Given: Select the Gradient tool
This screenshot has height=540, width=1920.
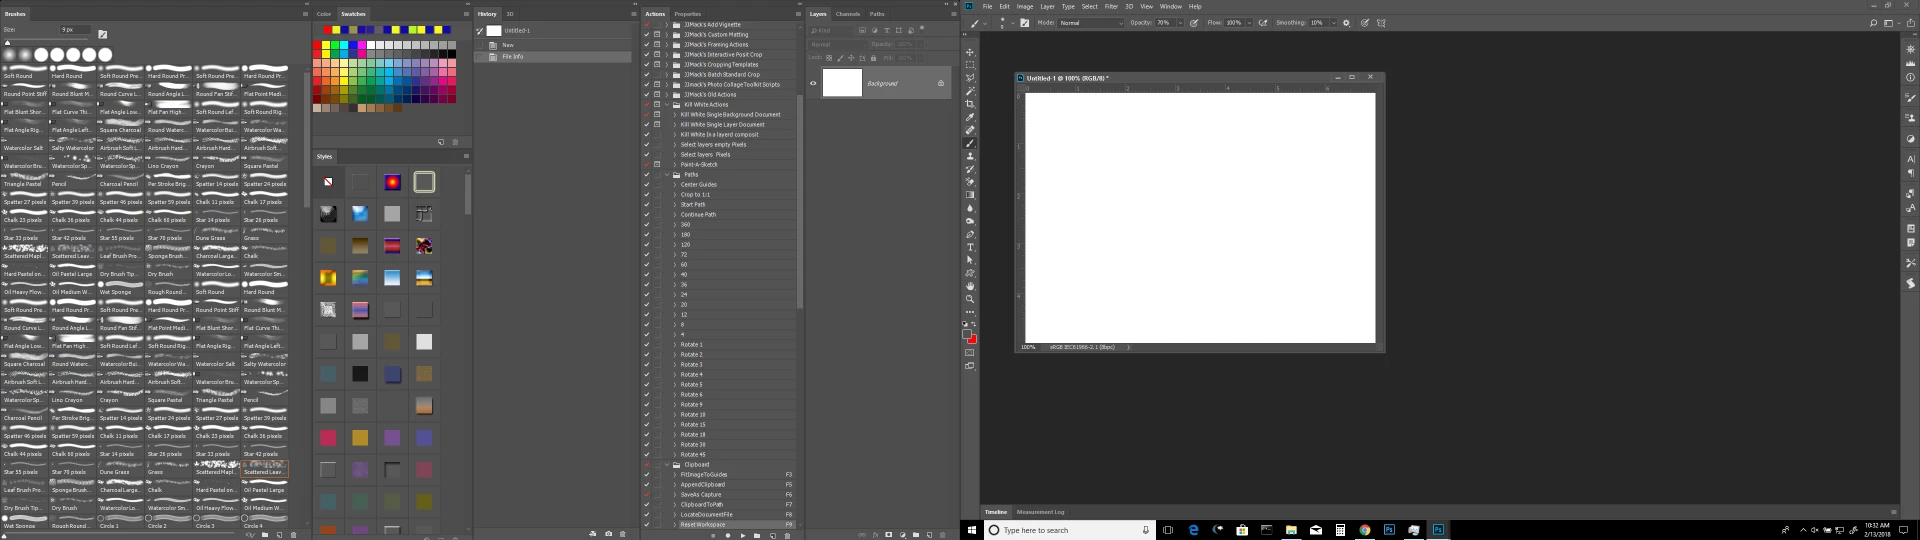Looking at the screenshot, I should tap(969, 195).
